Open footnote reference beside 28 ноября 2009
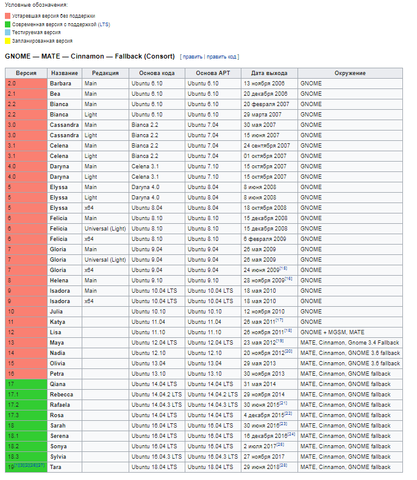 pyautogui.click(x=289, y=279)
